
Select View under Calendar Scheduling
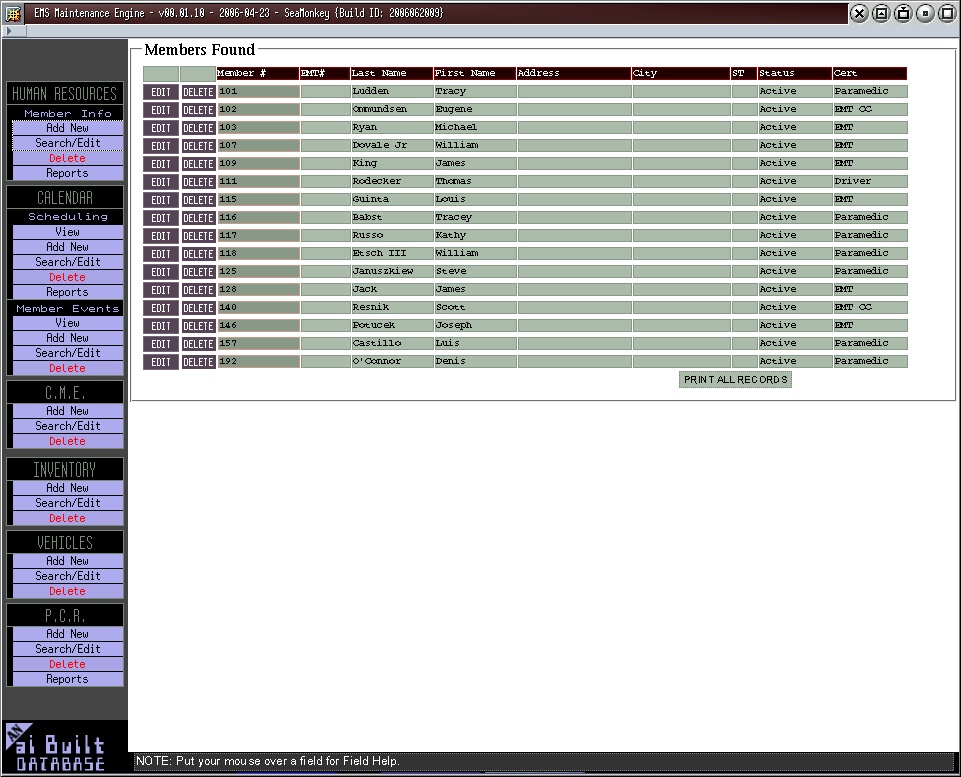pos(67,232)
